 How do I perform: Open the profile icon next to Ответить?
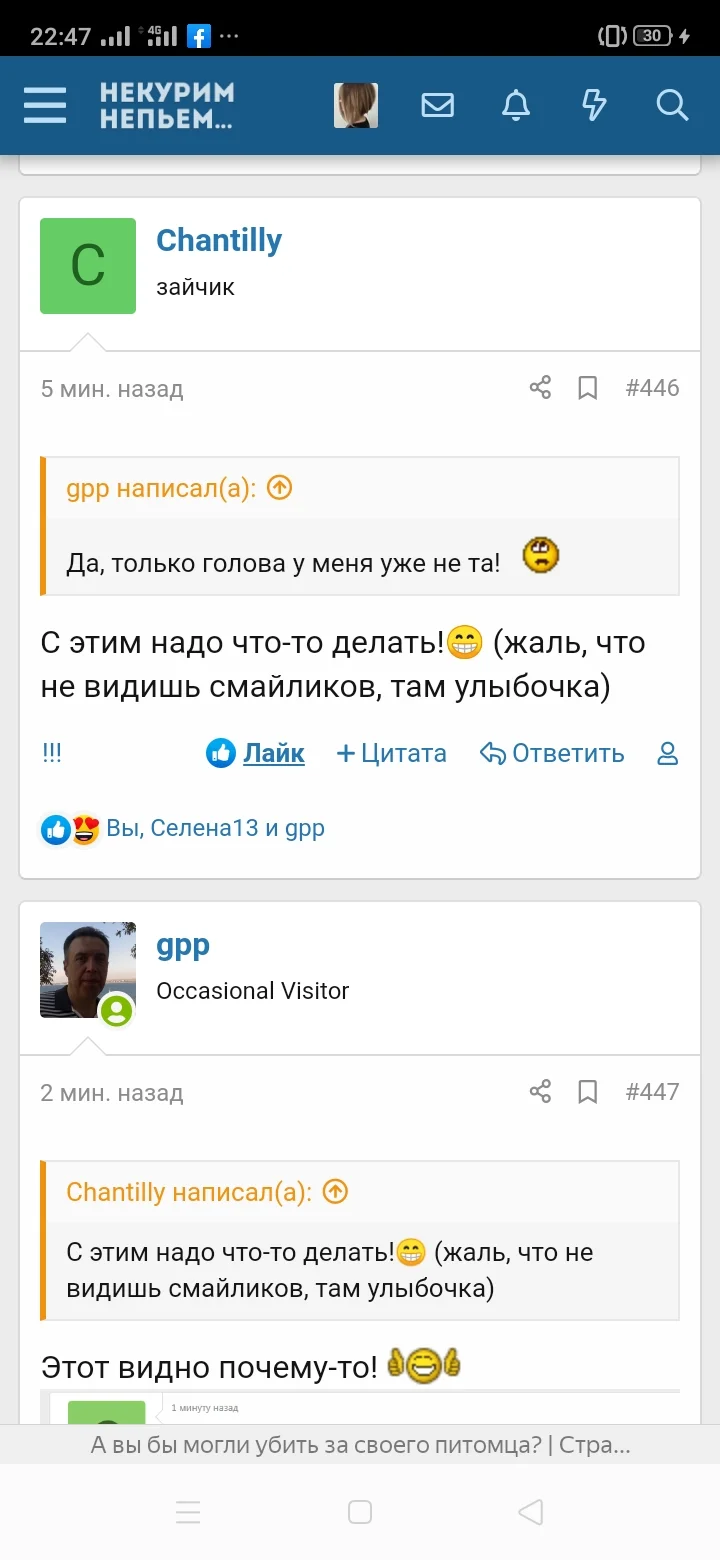[x=666, y=753]
